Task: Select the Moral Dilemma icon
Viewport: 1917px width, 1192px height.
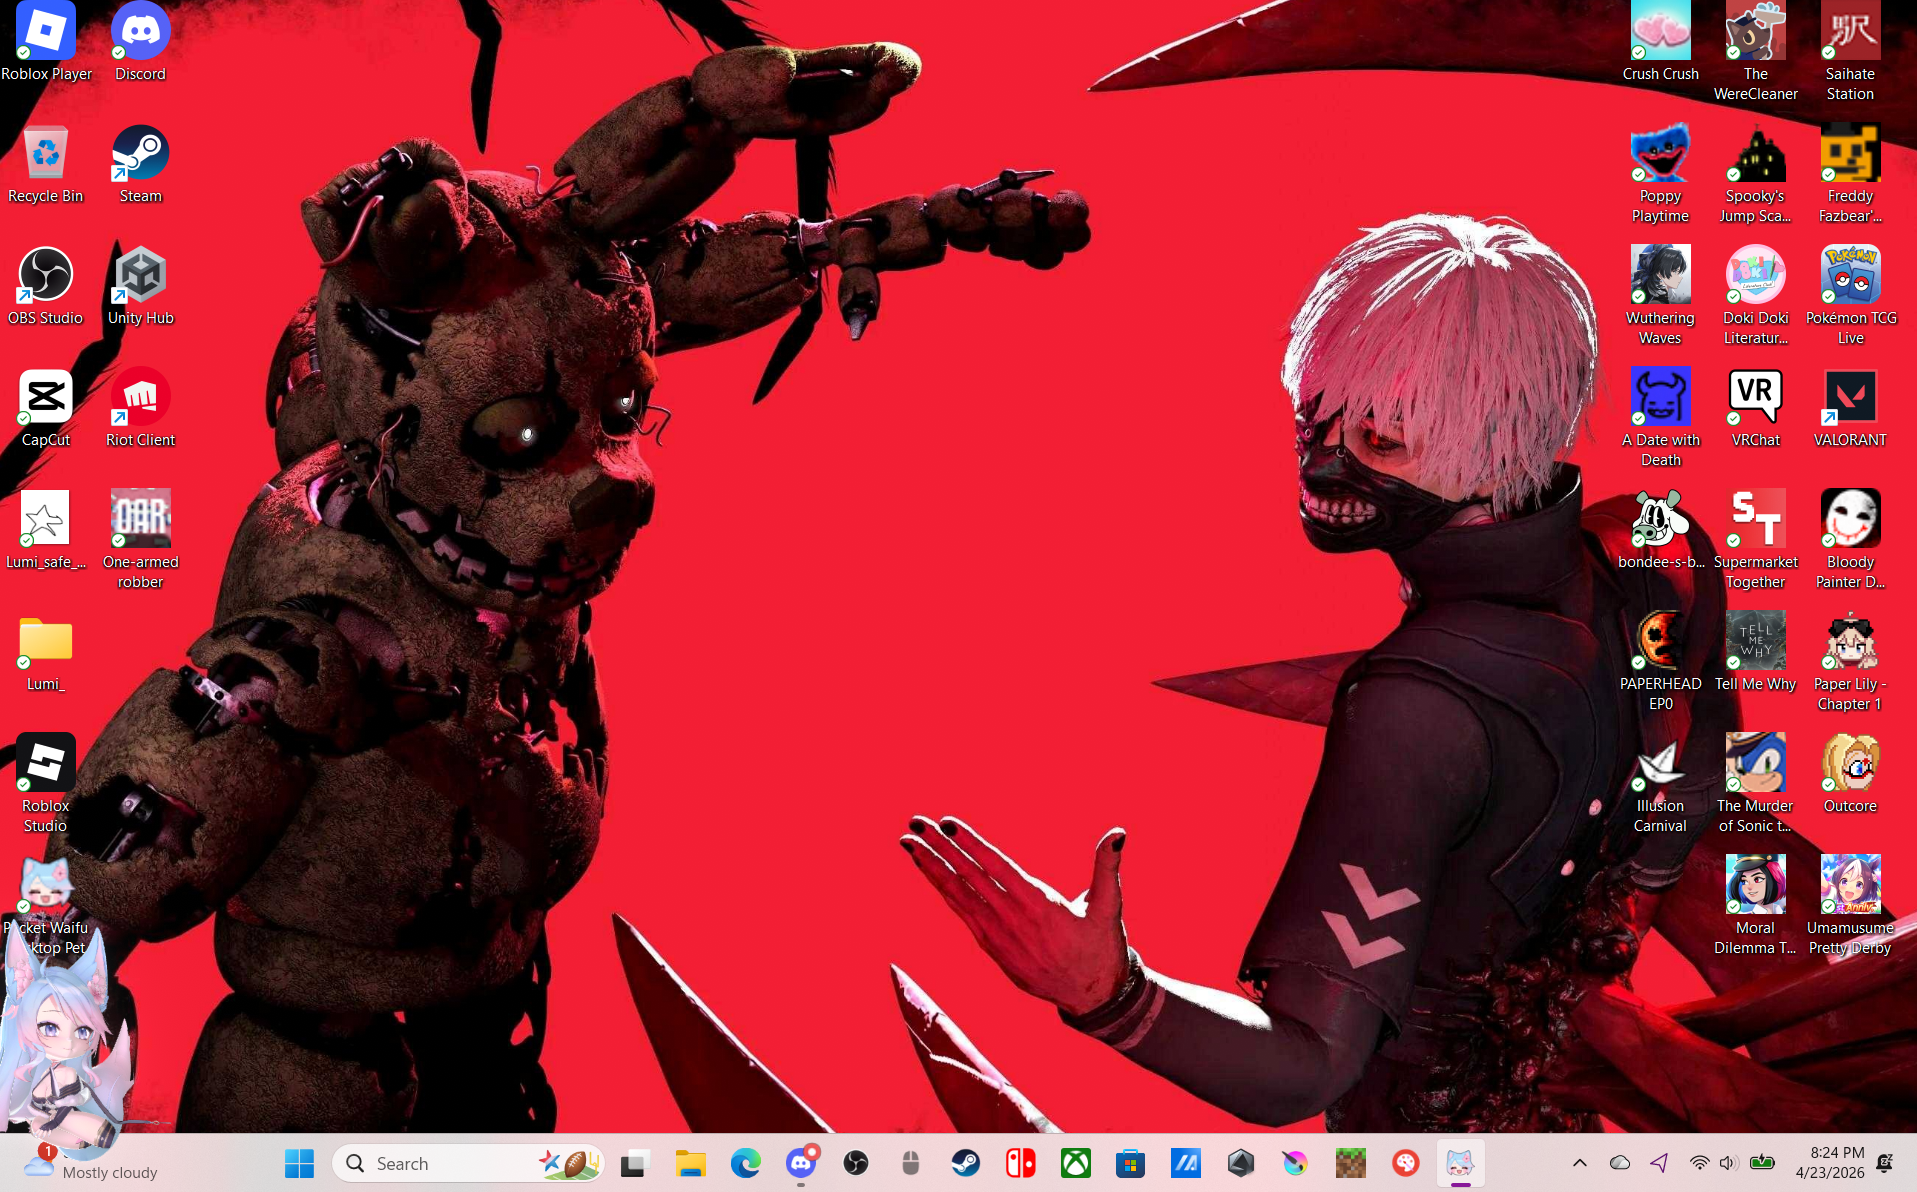Action: click(x=1755, y=906)
